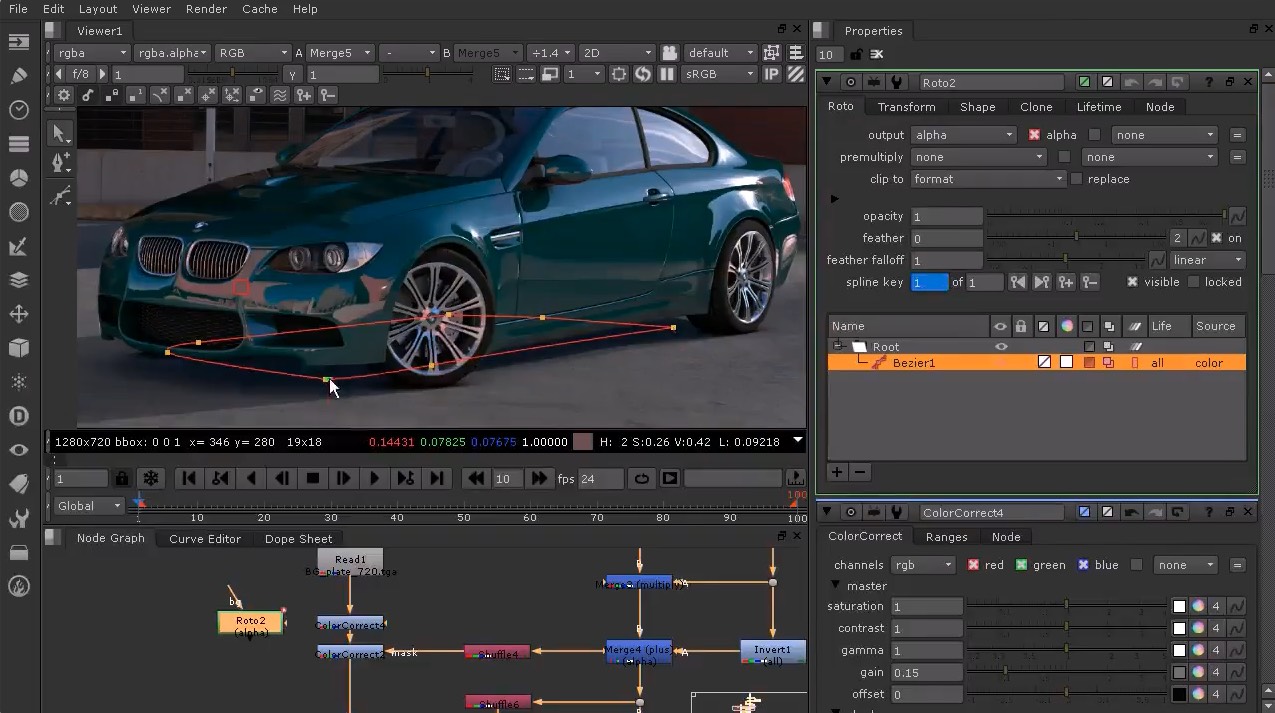
Task: Open the output alpha dropdown
Action: 963,135
